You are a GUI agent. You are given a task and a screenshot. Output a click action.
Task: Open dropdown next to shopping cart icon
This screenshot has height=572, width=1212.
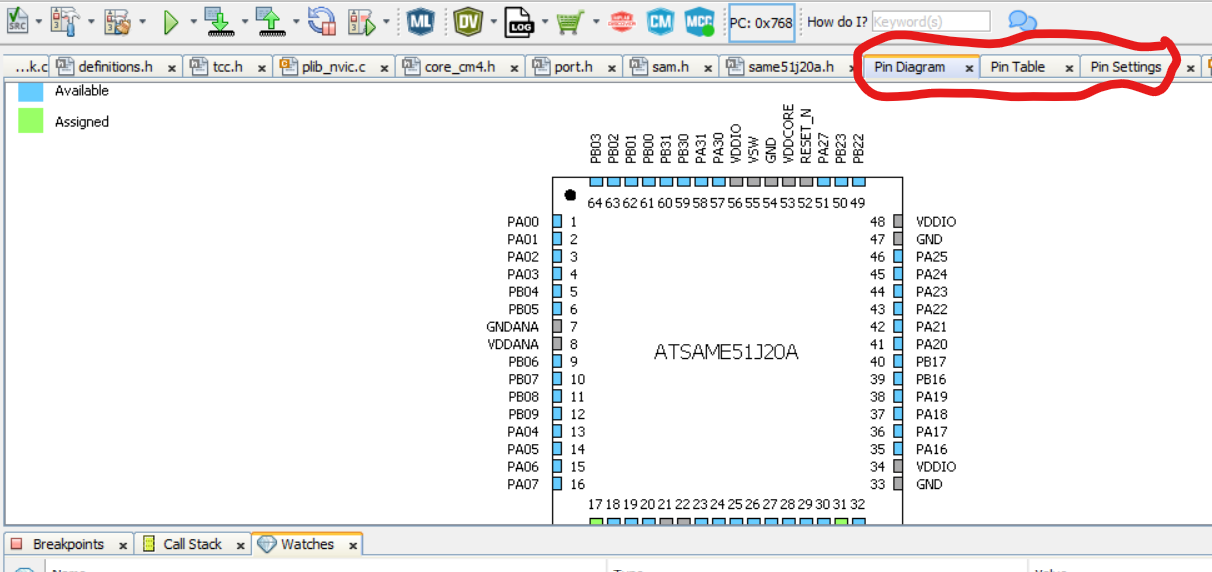(x=596, y=21)
